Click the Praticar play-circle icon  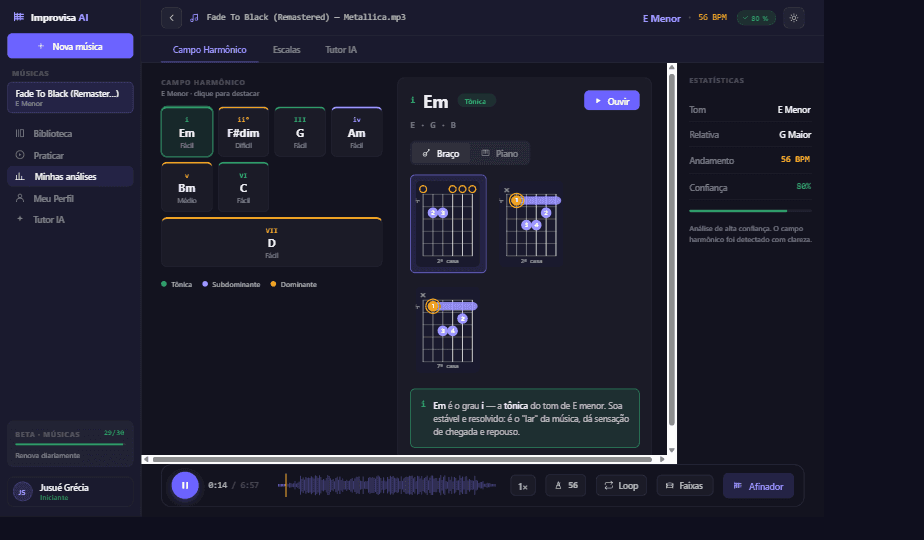click(x=20, y=155)
